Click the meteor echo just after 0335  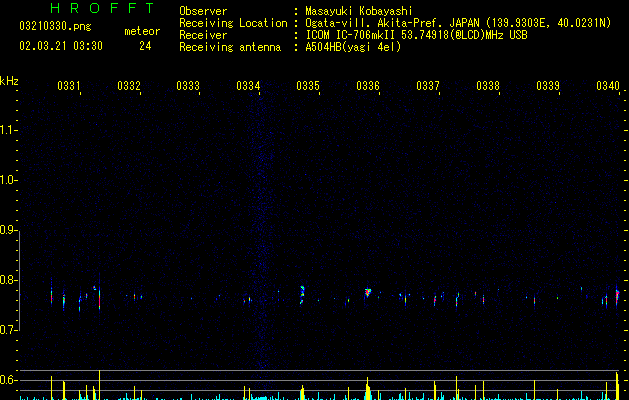(x=302, y=294)
